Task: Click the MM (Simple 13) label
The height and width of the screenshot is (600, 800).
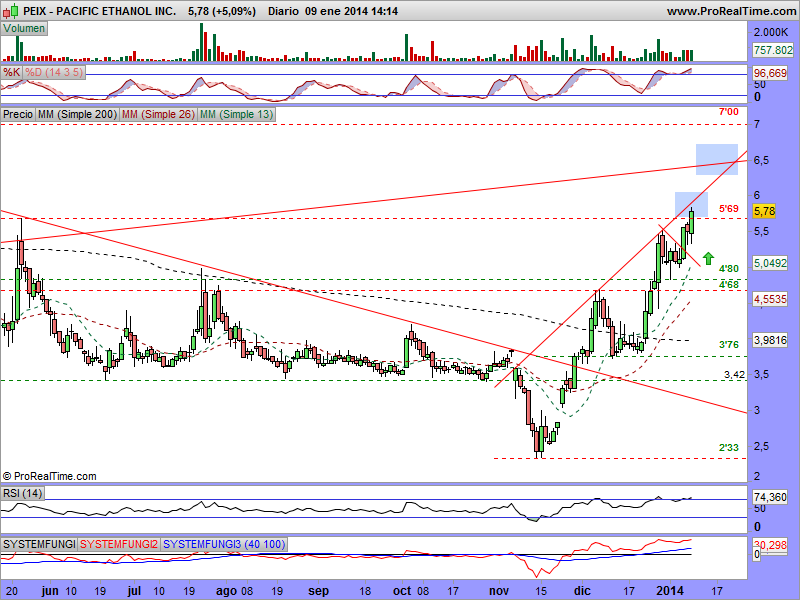Action: coord(237,114)
